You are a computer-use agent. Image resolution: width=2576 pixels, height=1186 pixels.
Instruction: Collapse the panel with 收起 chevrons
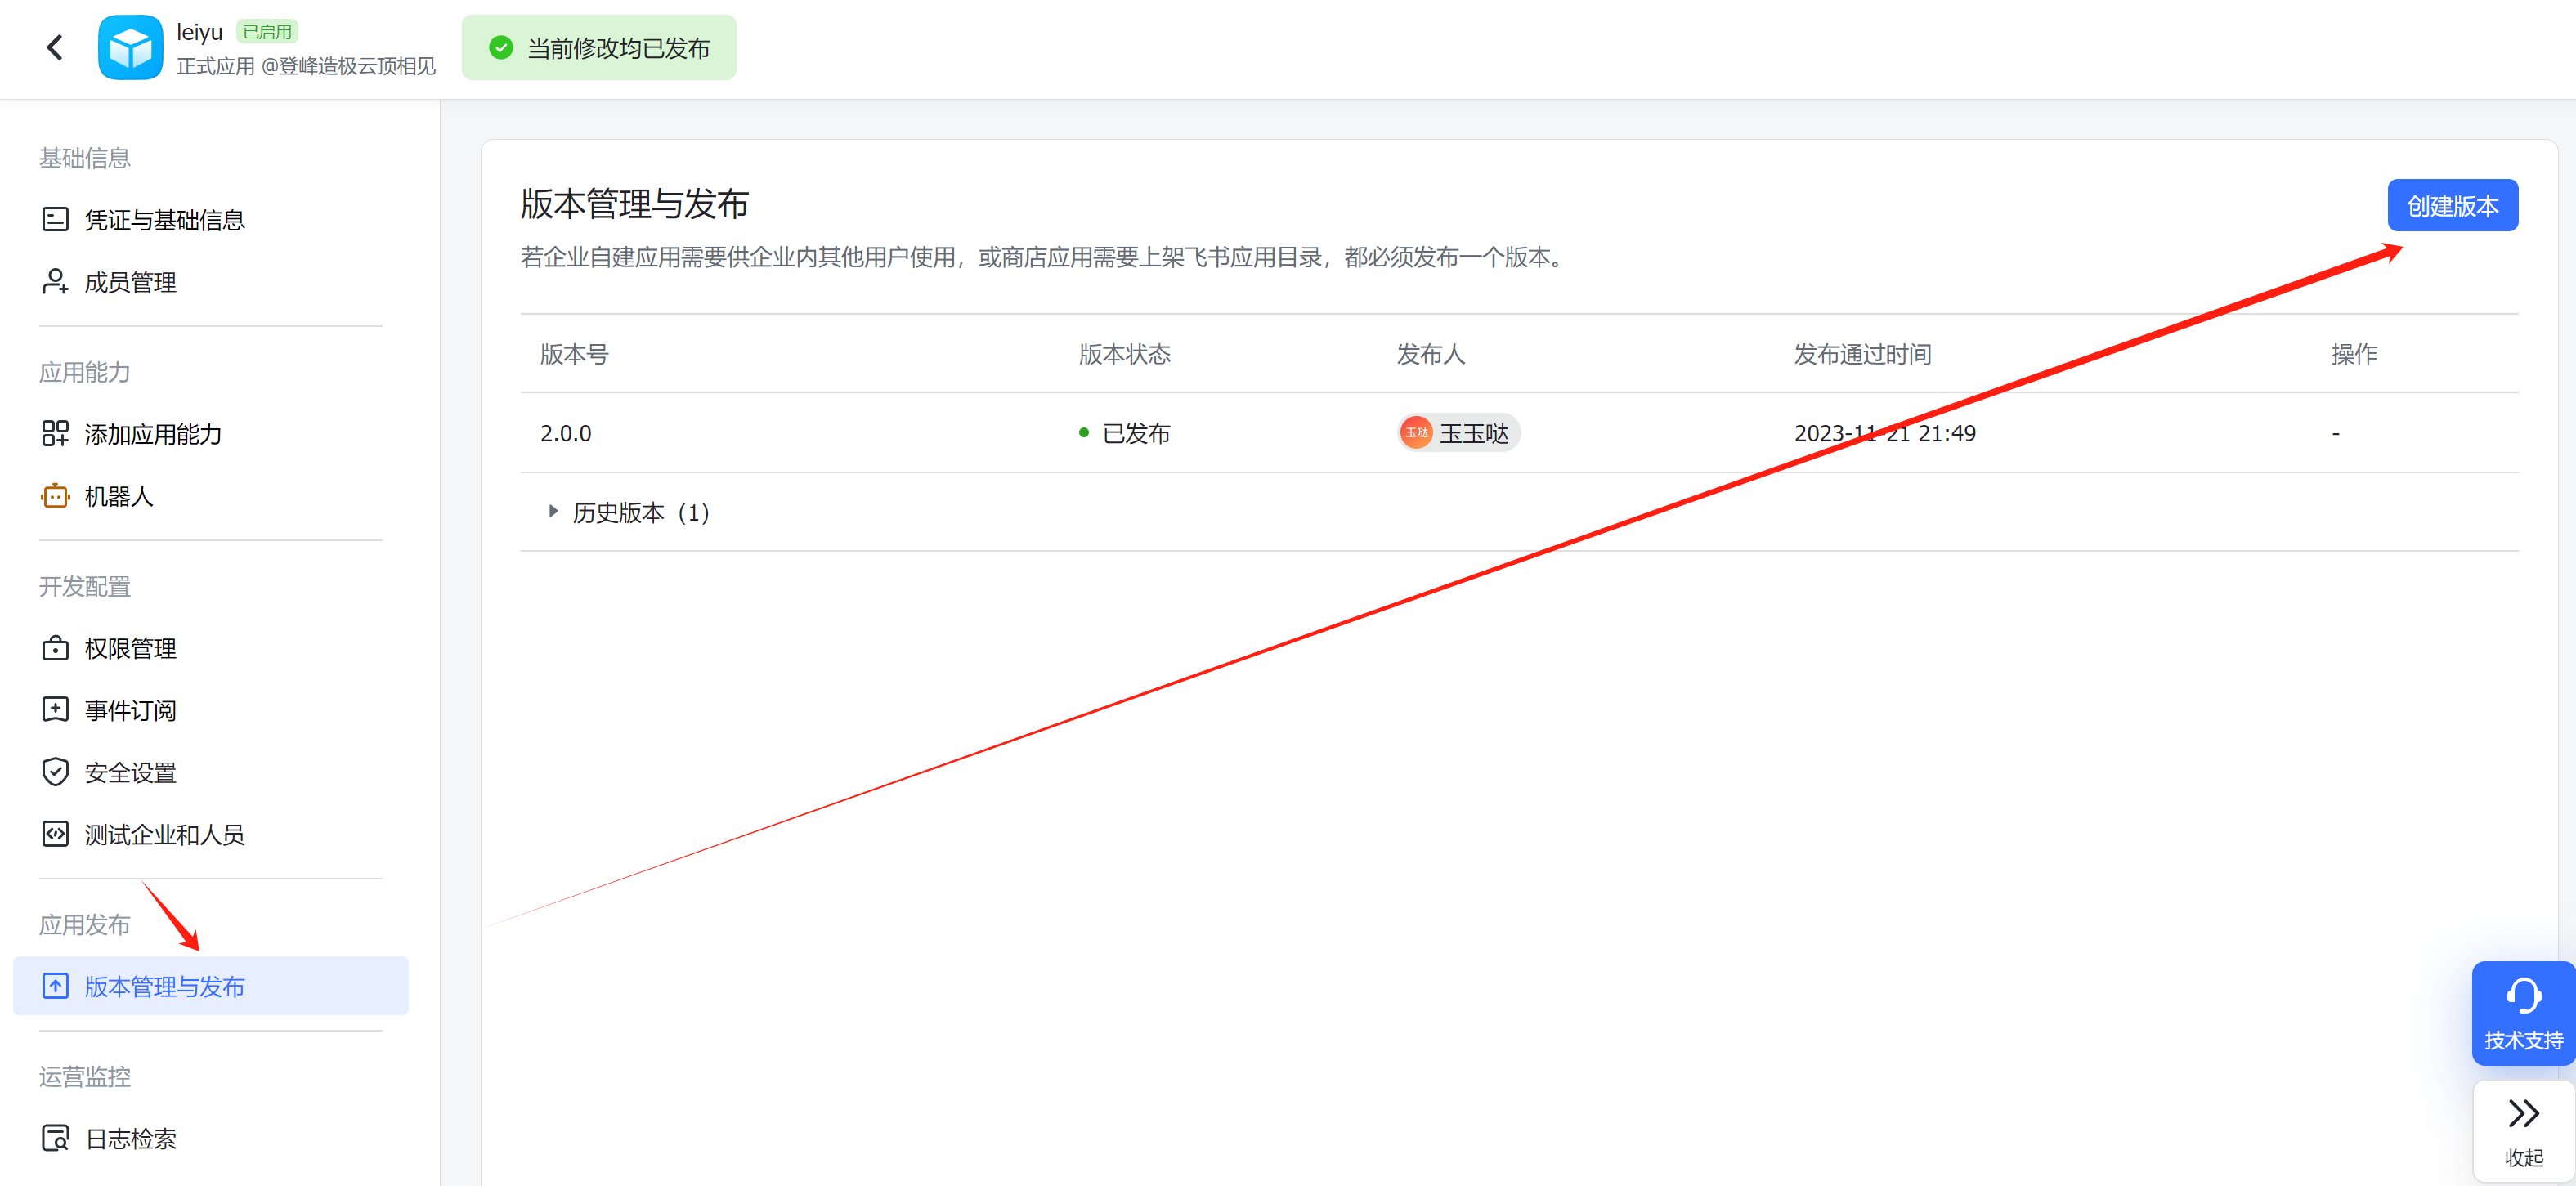(2522, 1114)
